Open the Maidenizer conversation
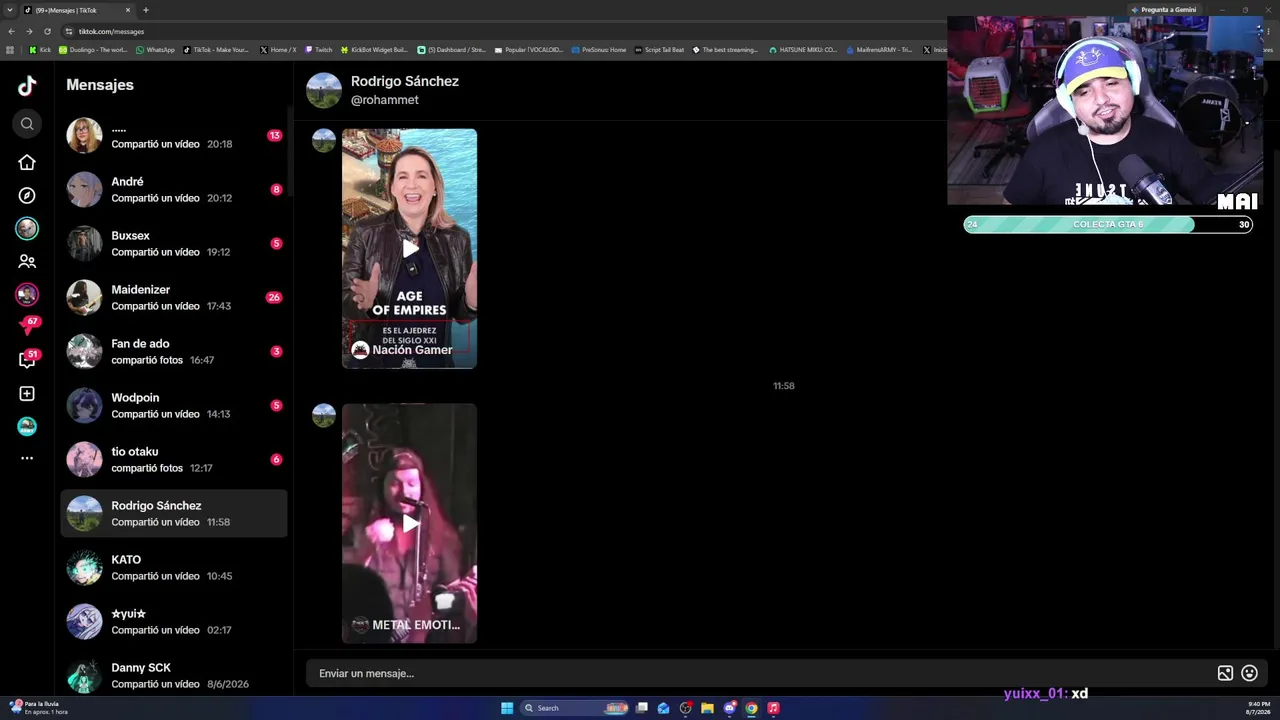1280x720 pixels. point(174,297)
